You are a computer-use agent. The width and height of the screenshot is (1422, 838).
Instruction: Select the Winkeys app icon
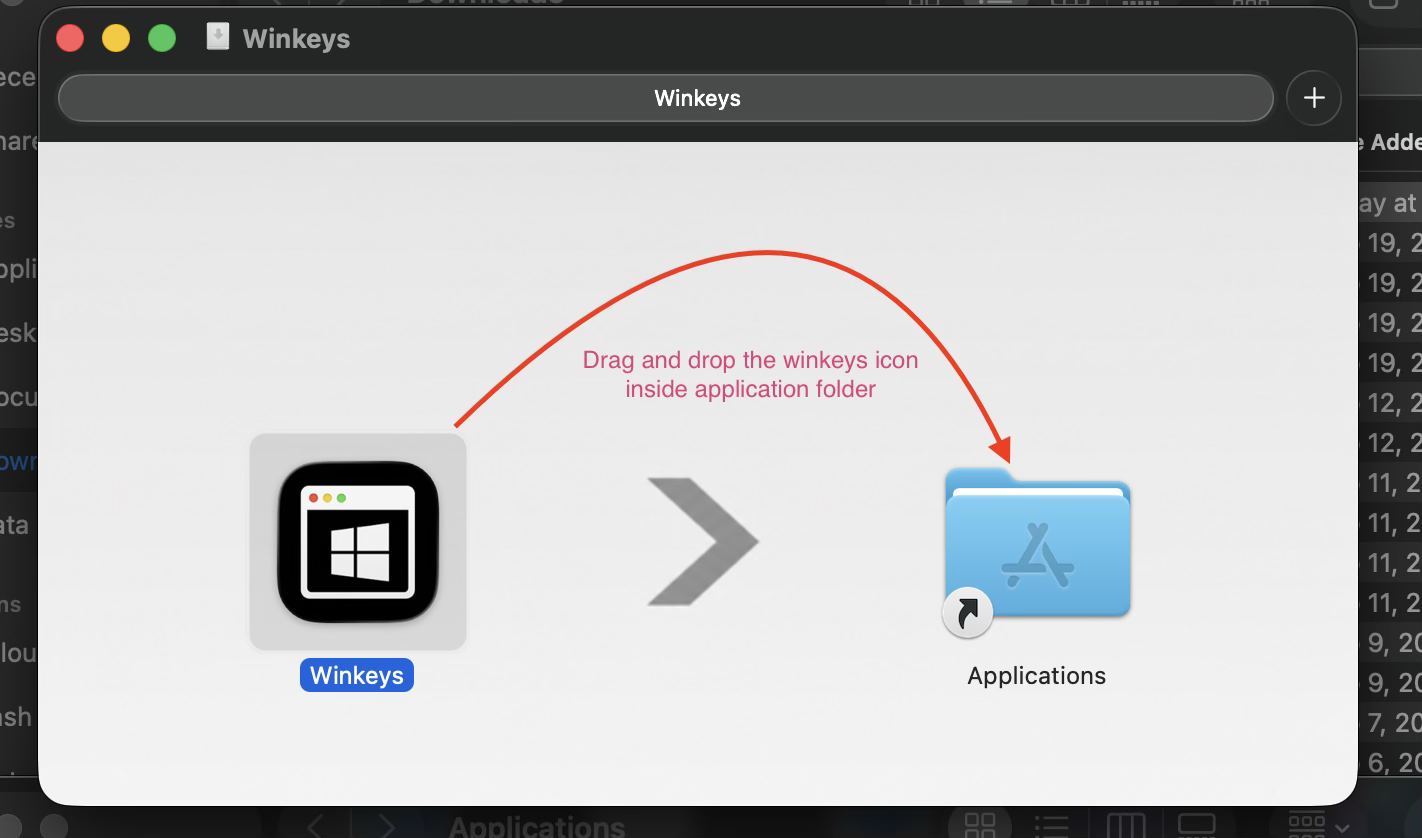pos(358,542)
